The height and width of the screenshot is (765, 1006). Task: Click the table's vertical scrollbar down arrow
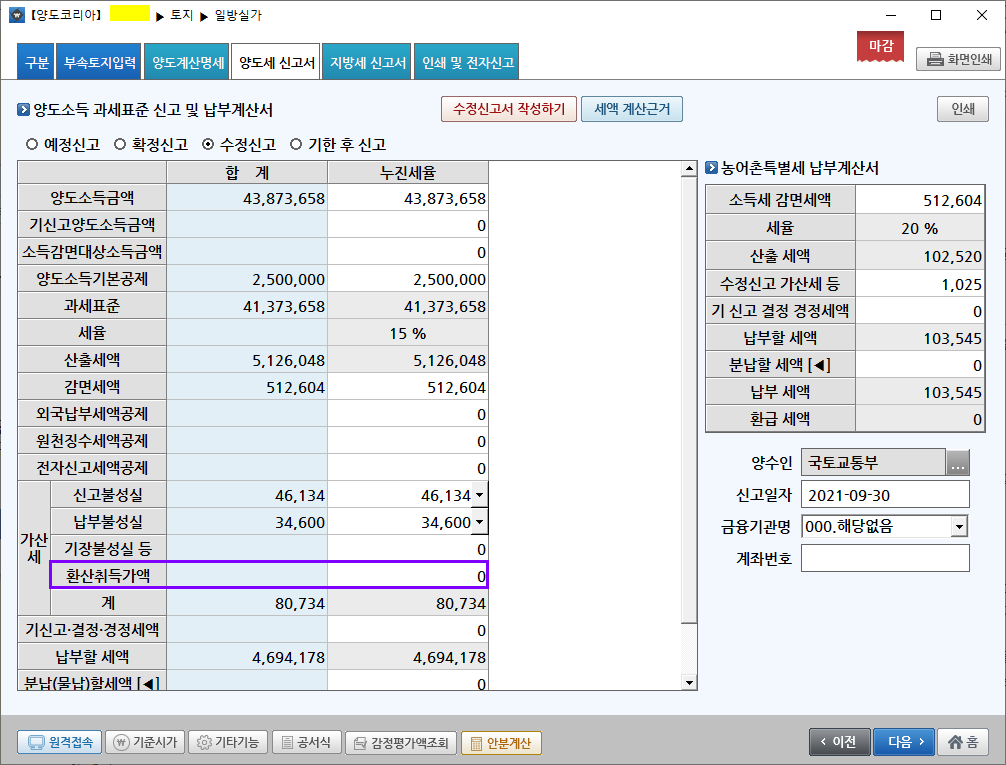pos(688,682)
